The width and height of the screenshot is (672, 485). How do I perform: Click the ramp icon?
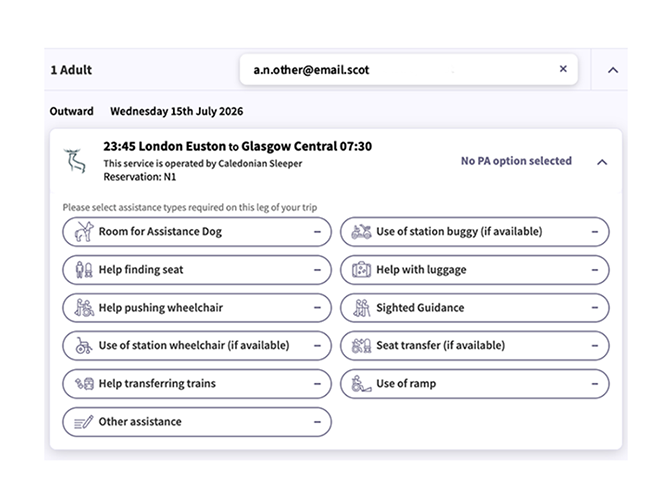pyautogui.click(x=361, y=384)
